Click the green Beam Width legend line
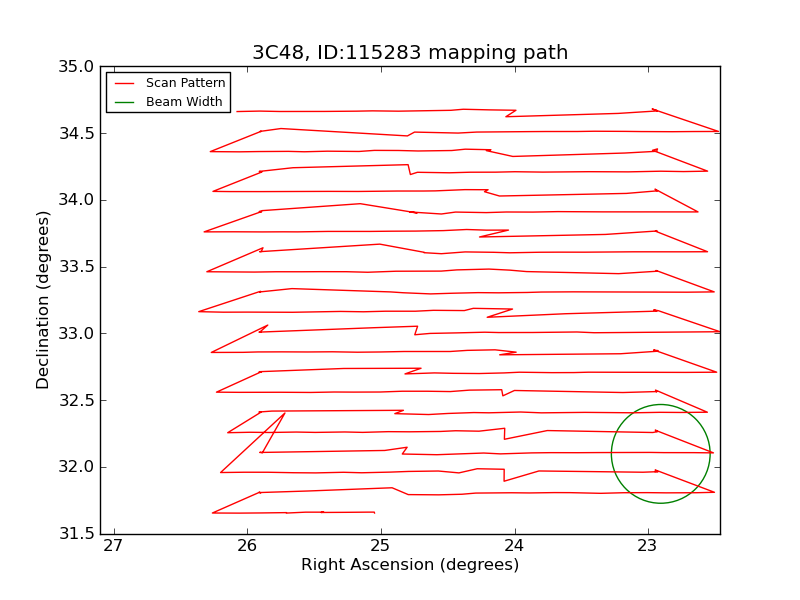Image resolution: width=800 pixels, height=600 pixels. pyautogui.click(x=124, y=103)
